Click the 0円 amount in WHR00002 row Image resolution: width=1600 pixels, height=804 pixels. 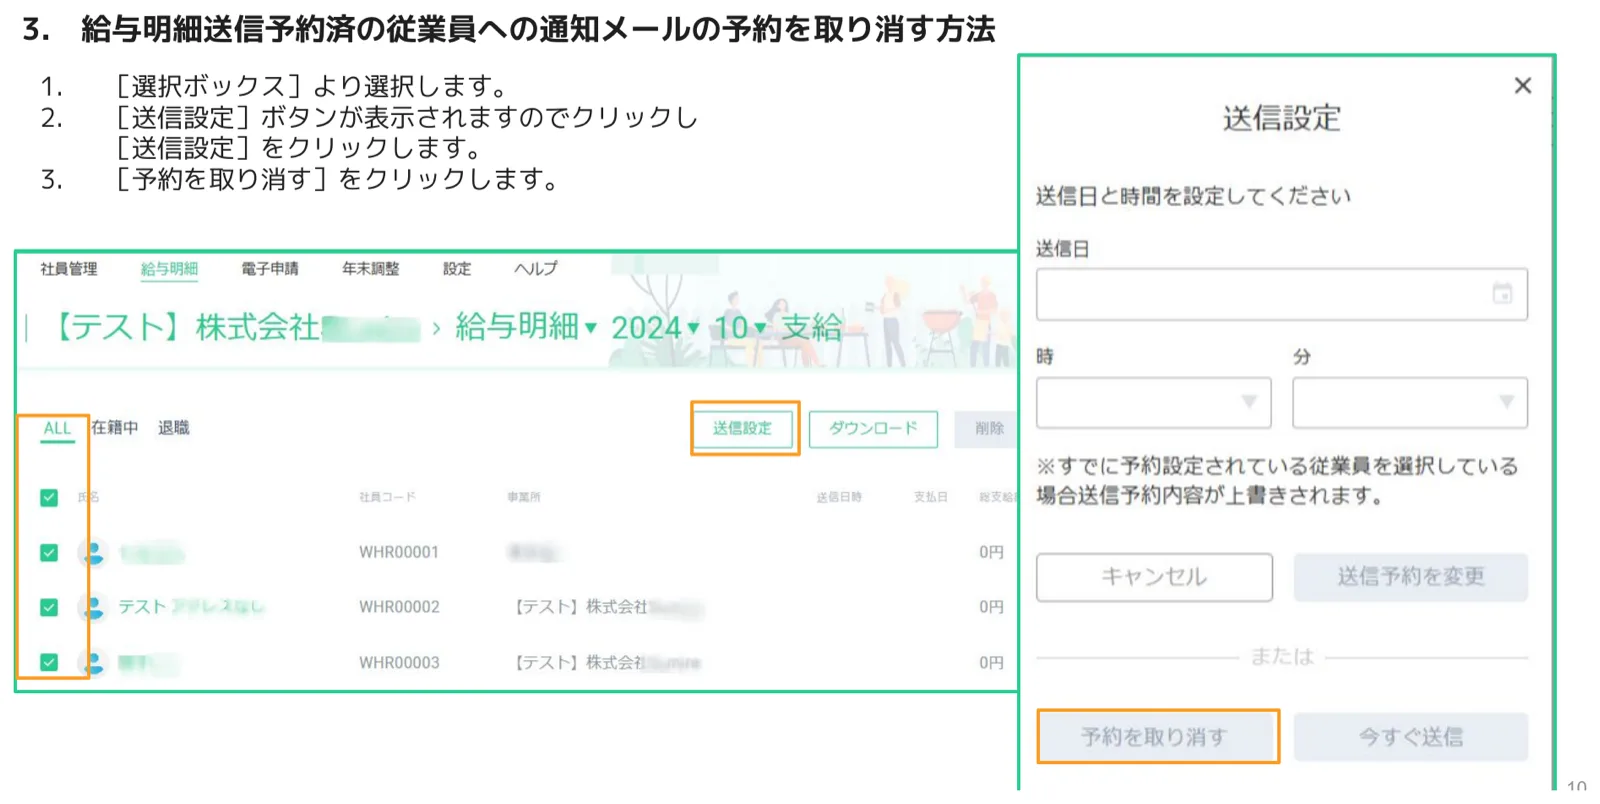pos(991,607)
